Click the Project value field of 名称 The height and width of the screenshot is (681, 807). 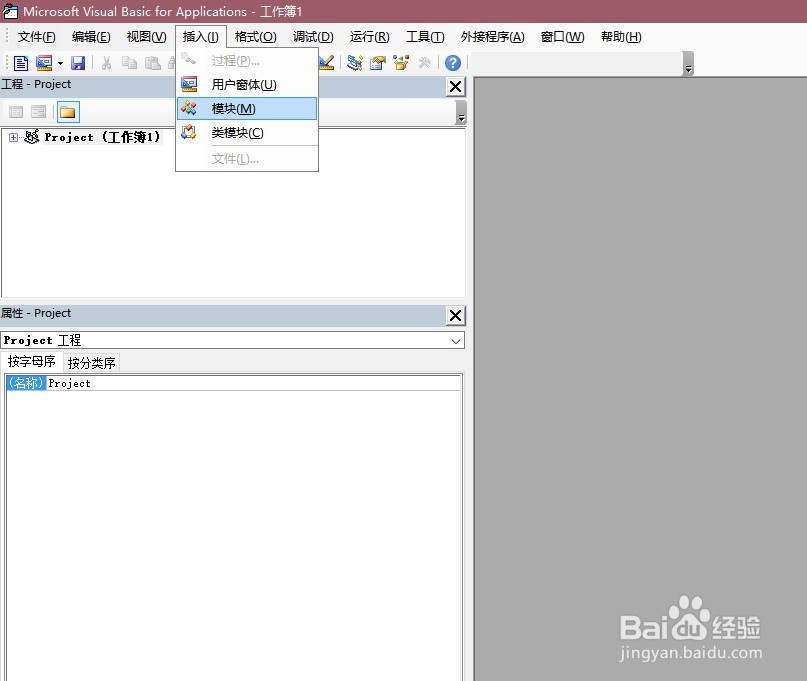(x=253, y=383)
